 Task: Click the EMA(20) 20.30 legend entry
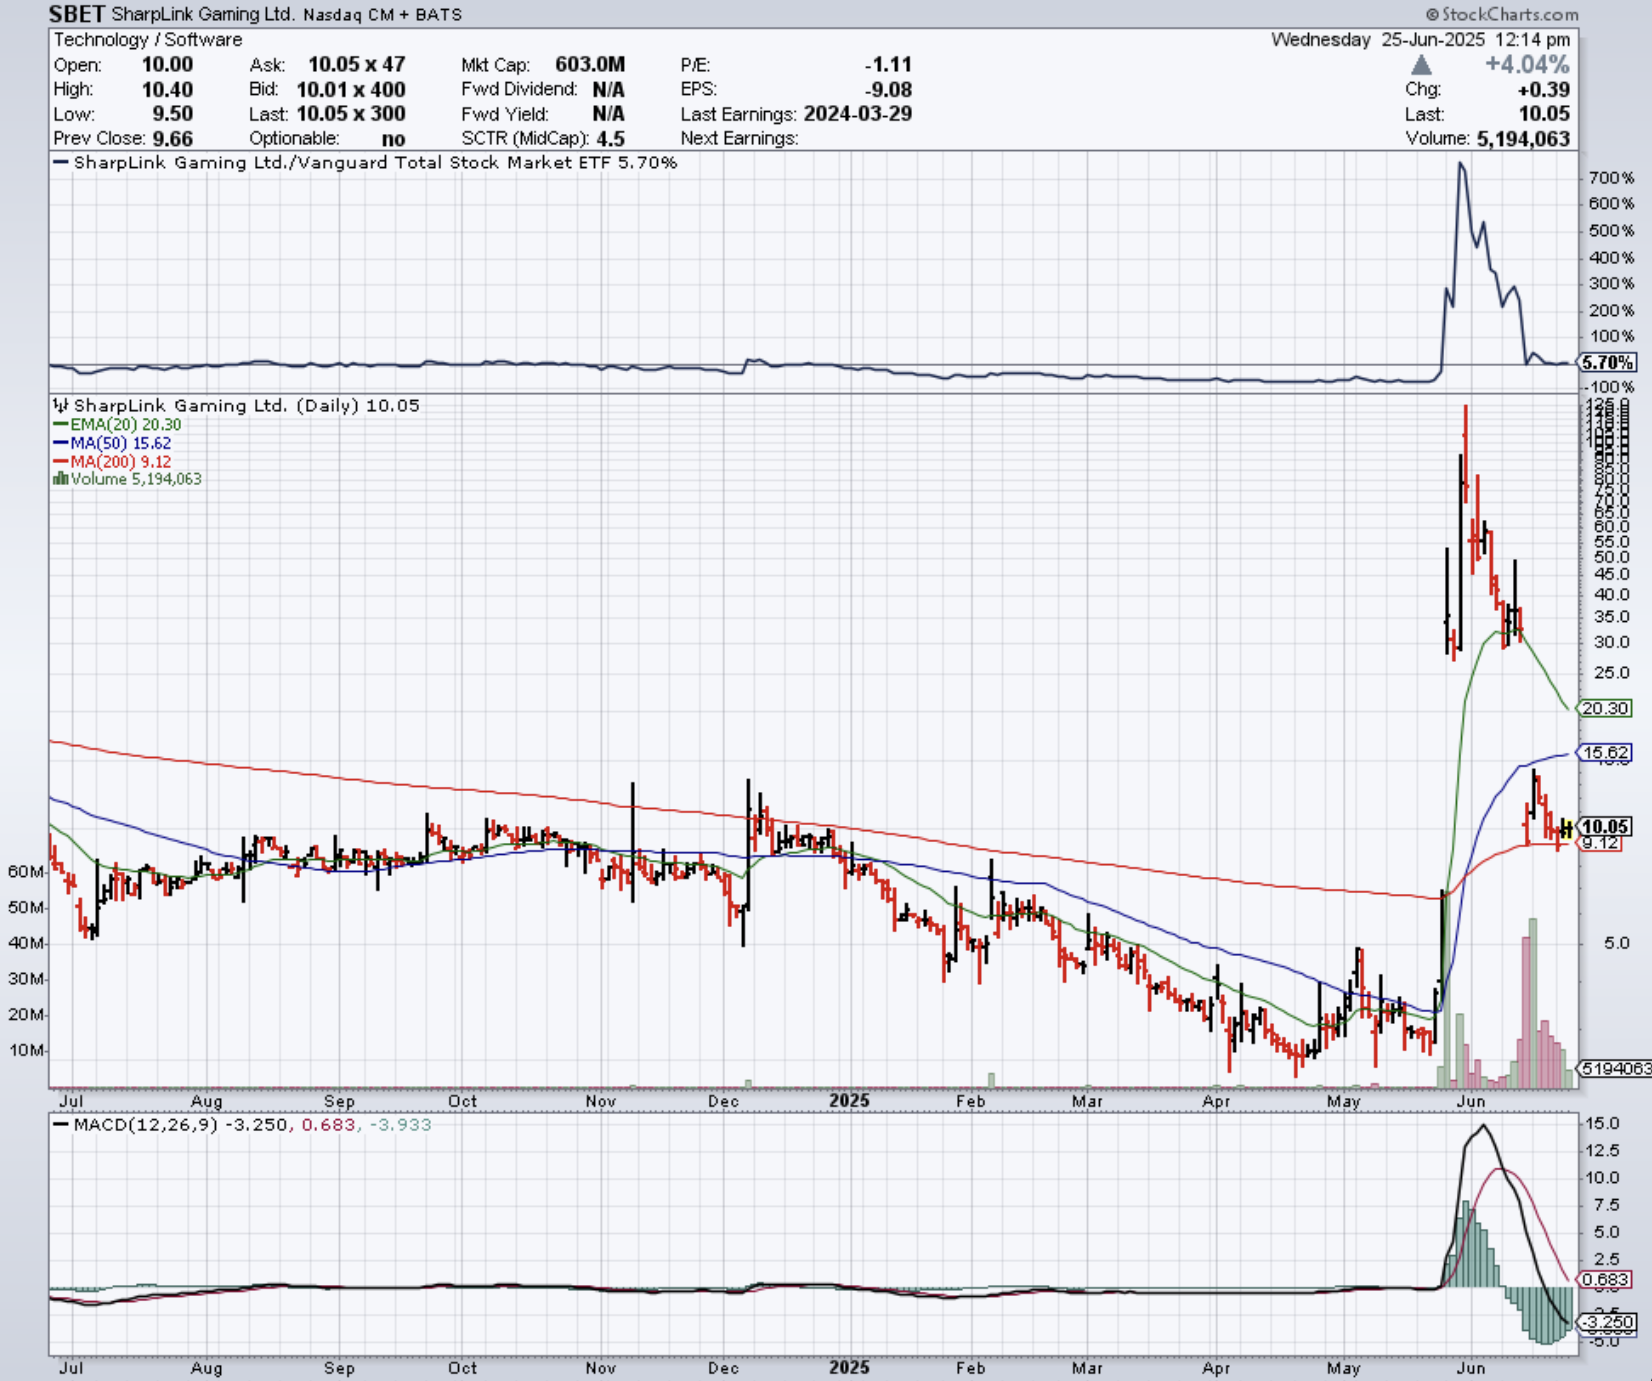tap(117, 425)
